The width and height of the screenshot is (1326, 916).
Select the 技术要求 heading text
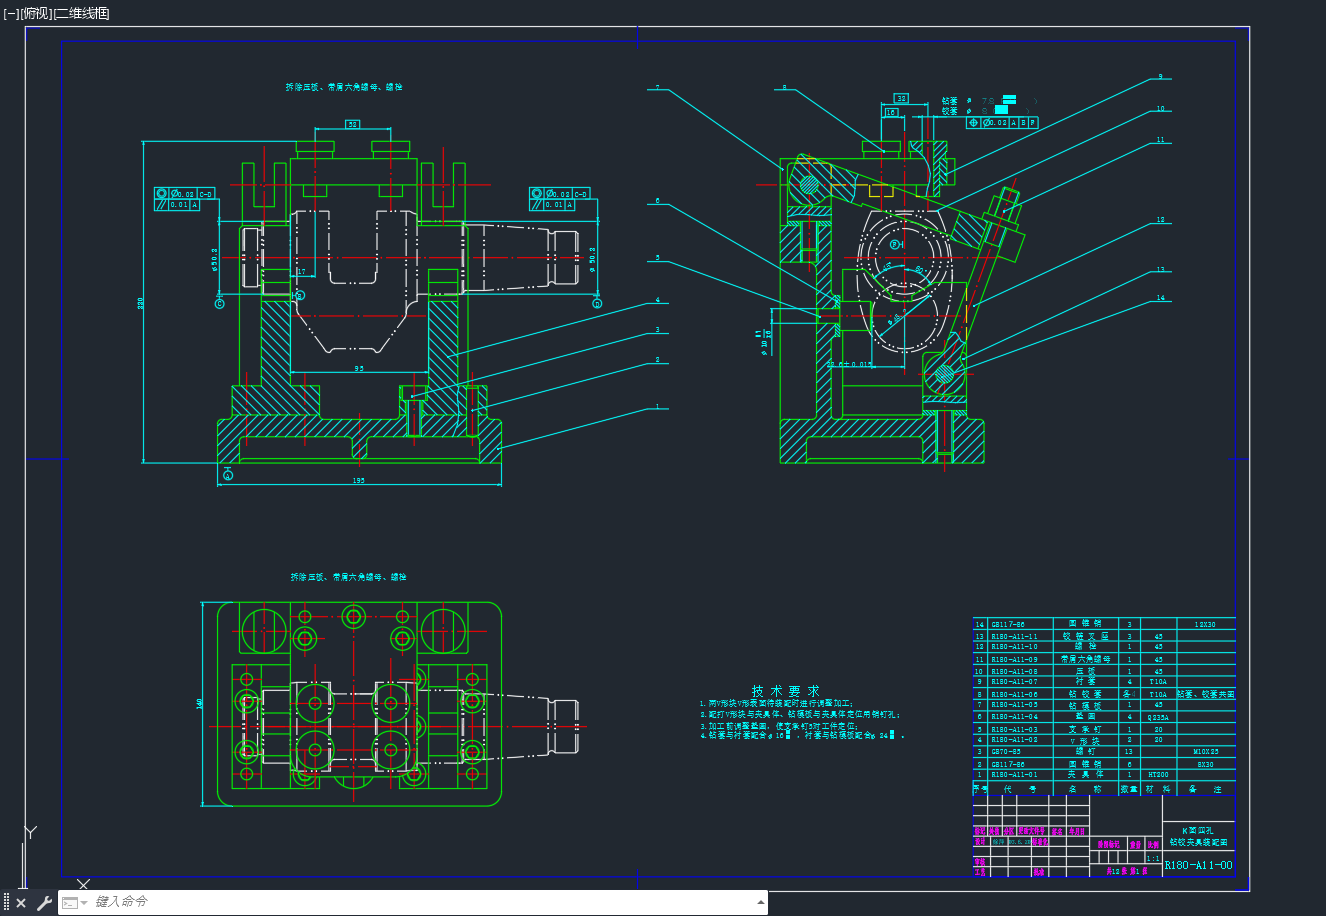[785, 691]
